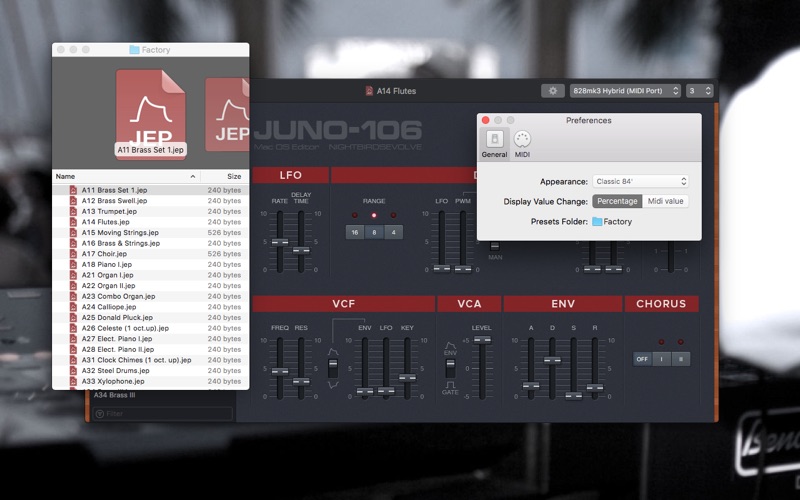Select the A17 Choir.jep file name

point(104,254)
